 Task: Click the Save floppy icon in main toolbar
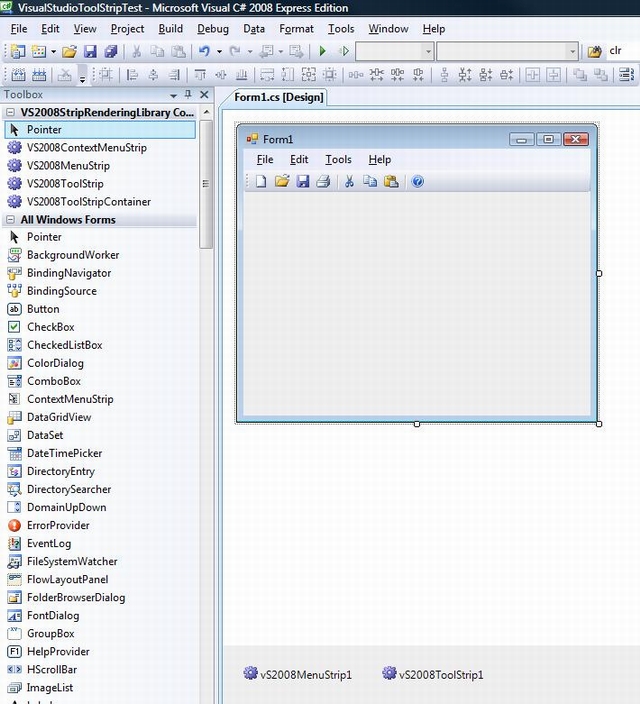pyautogui.click(x=90, y=52)
